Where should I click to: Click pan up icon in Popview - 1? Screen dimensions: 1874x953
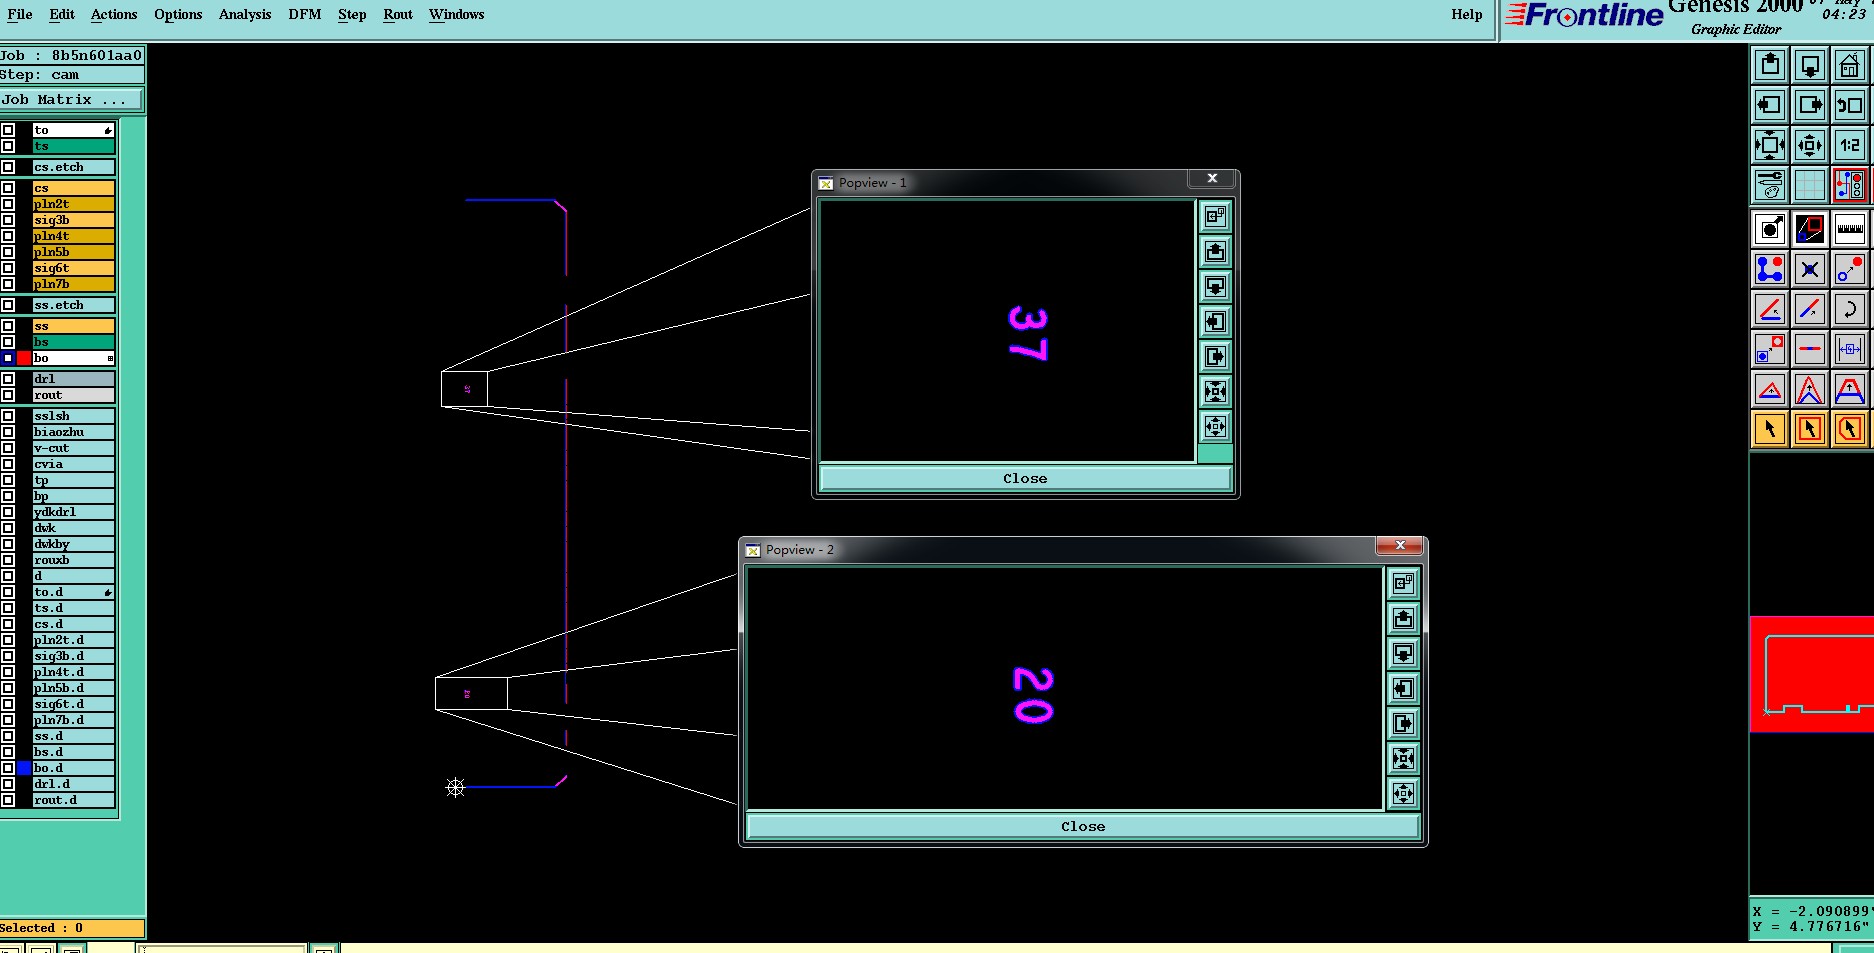(1215, 251)
